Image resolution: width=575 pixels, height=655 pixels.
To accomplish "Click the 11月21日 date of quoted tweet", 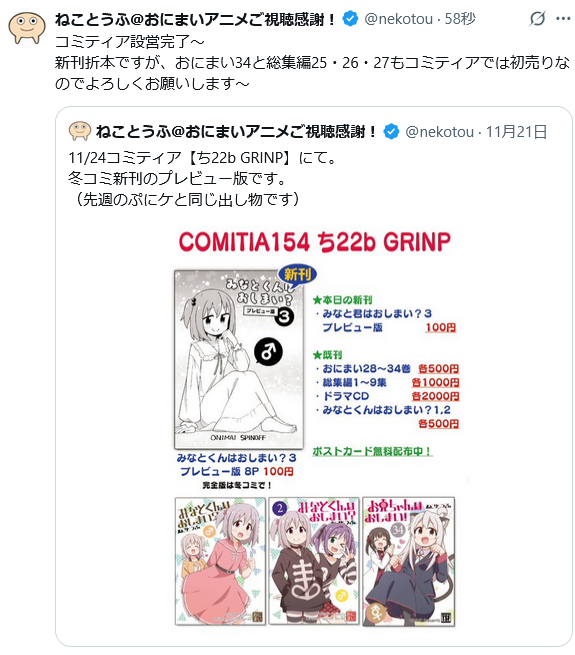I will pyautogui.click(x=516, y=132).
